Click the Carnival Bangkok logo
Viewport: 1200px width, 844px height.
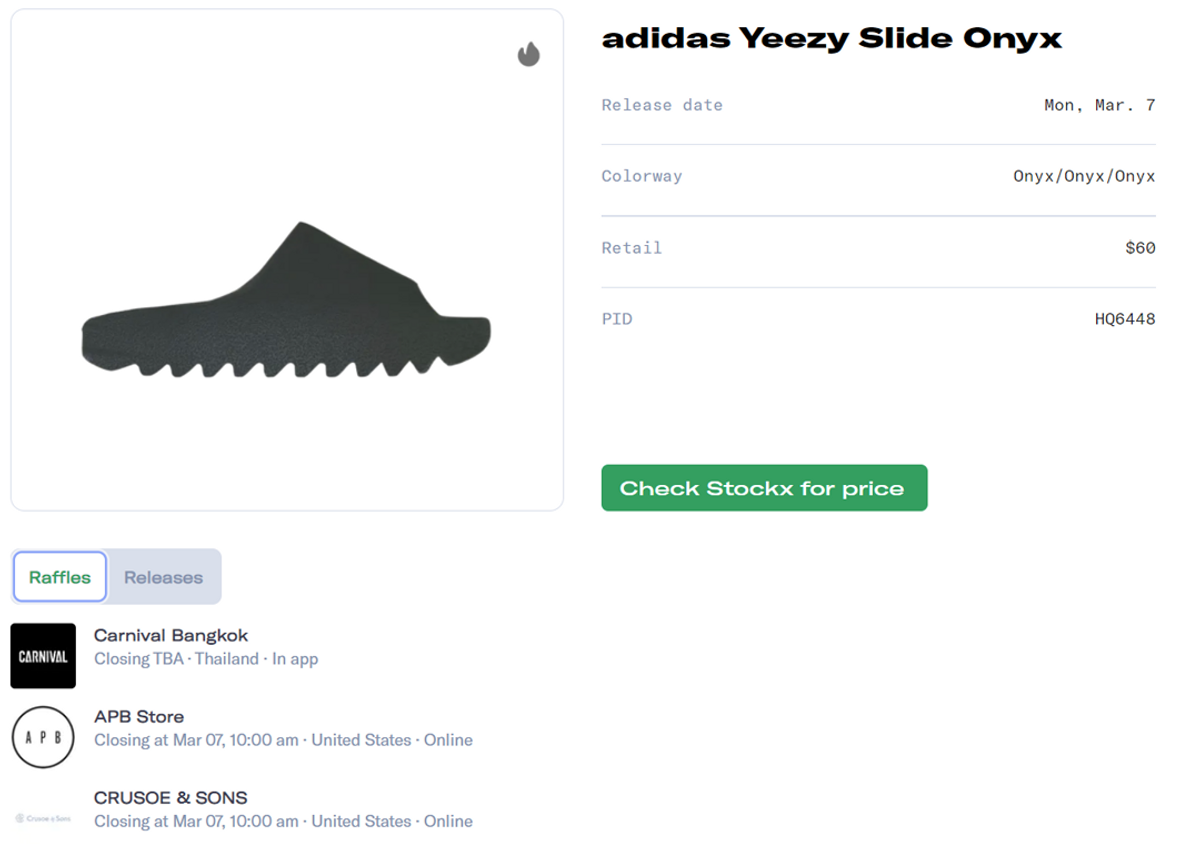(42, 656)
